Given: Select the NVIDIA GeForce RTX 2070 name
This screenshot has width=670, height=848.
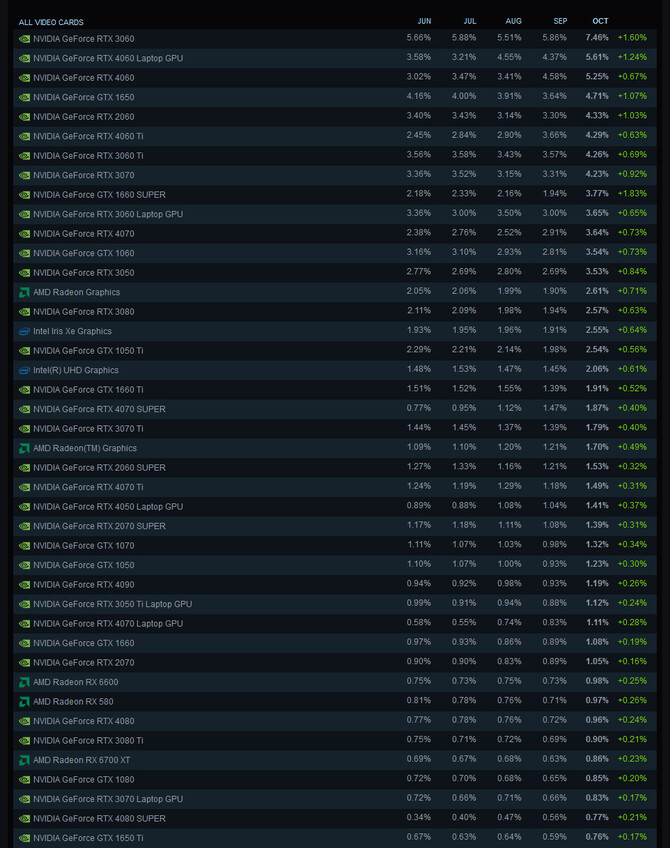Looking at the screenshot, I should pos(84,662).
